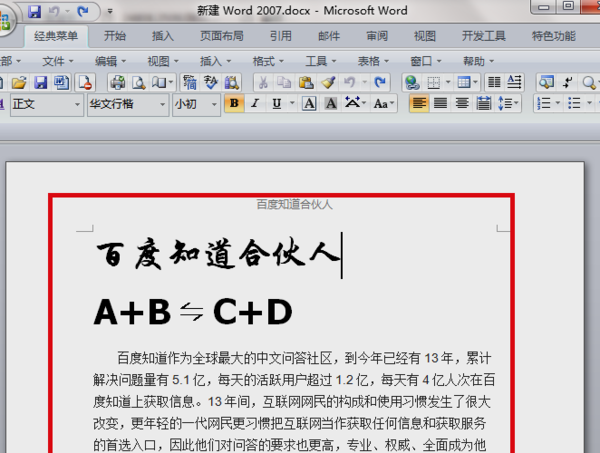600x453 pixels.
Task: Click header text 百度知道合伙人
Action: click(x=294, y=204)
